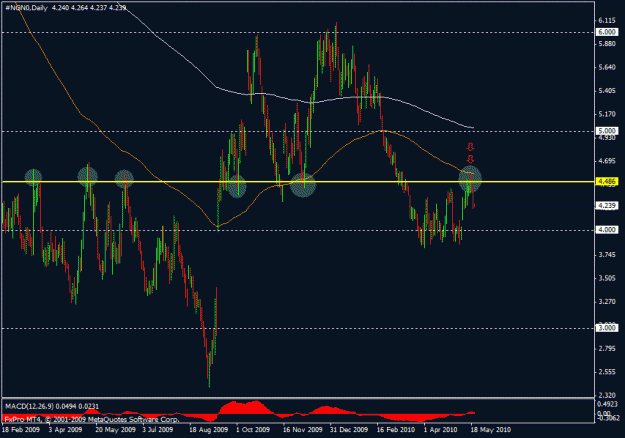Click the 2.555 price axis label

click(607, 372)
